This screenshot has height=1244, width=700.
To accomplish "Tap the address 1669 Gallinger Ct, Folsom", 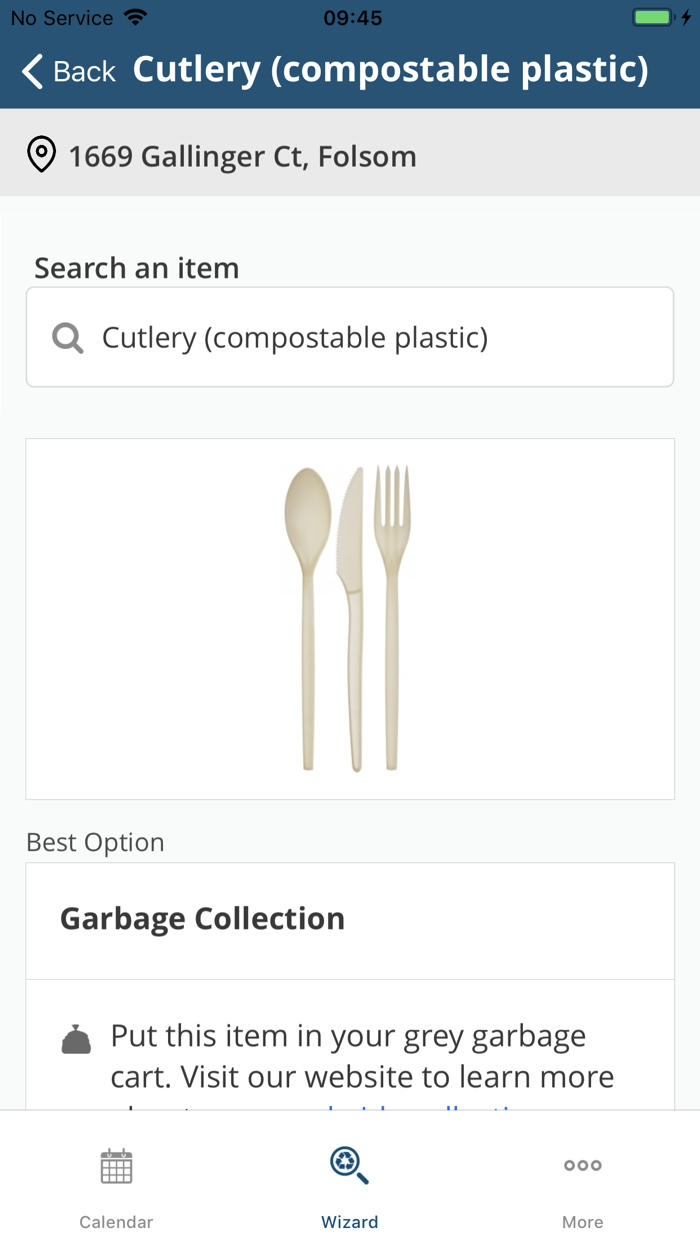I will [x=242, y=155].
